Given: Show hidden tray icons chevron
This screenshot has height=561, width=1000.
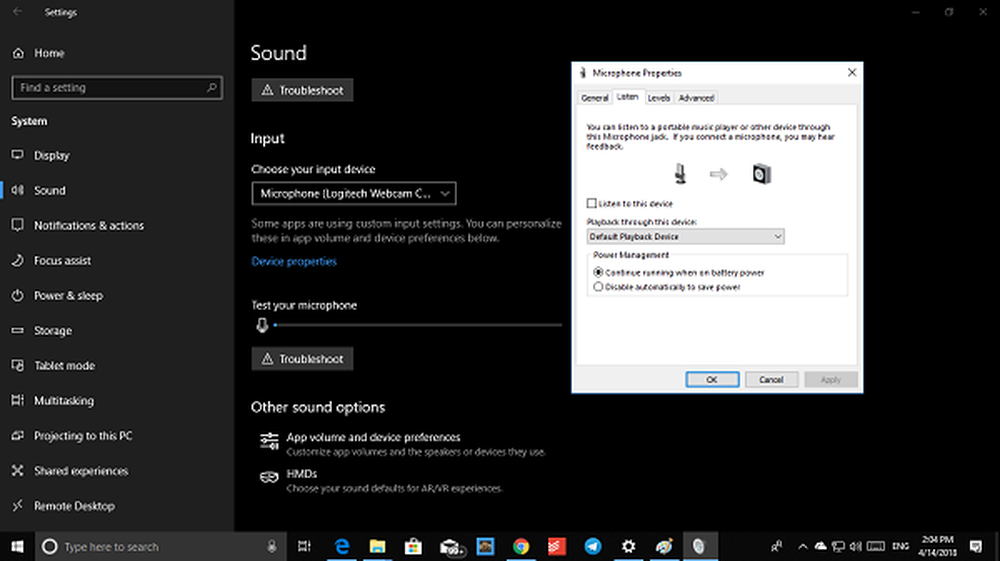Looking at the screenshot, I should pyautogui.click(x=802, y=546).
